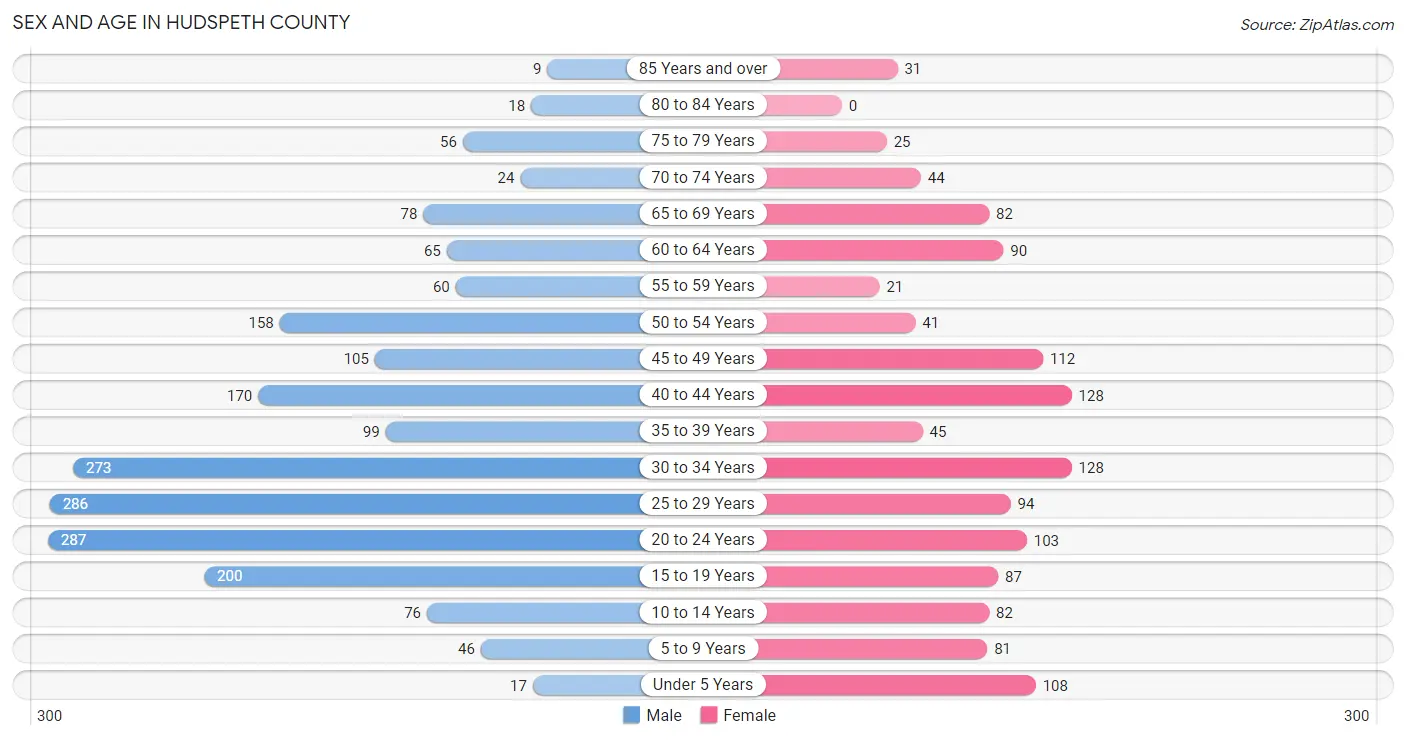Click the Female legend label
The height and width of the screenshot is (740, 1406).
750,715
